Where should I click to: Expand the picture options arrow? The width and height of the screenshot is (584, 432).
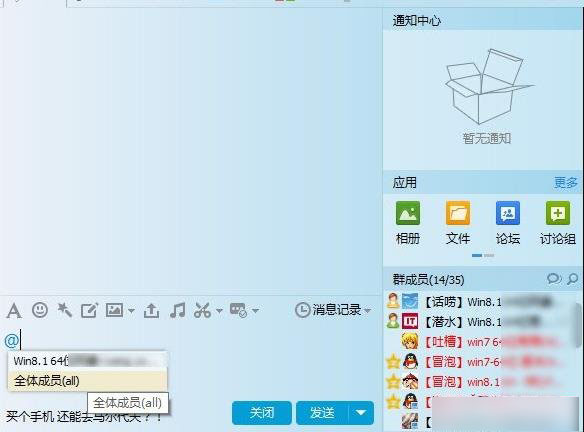tap(131, 310)
